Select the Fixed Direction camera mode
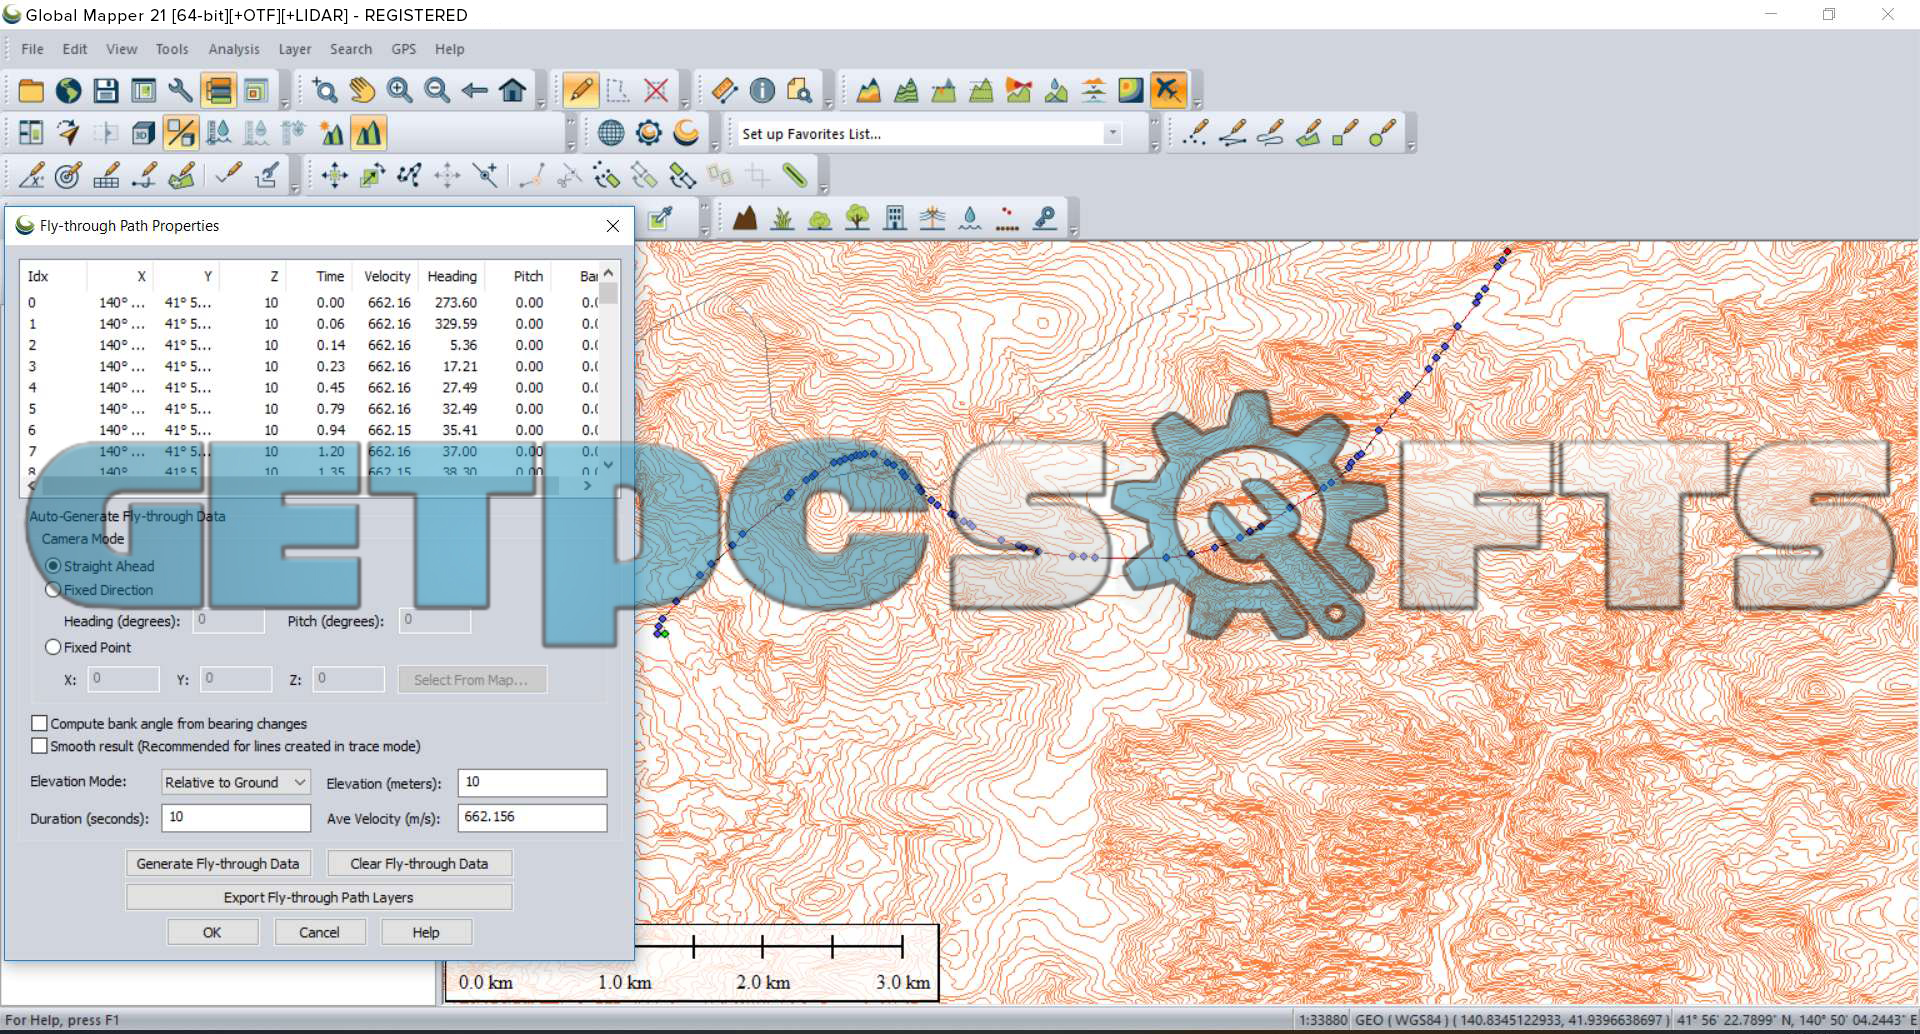The width and height of the screenshot is (1920, 1034). point(53,590)
